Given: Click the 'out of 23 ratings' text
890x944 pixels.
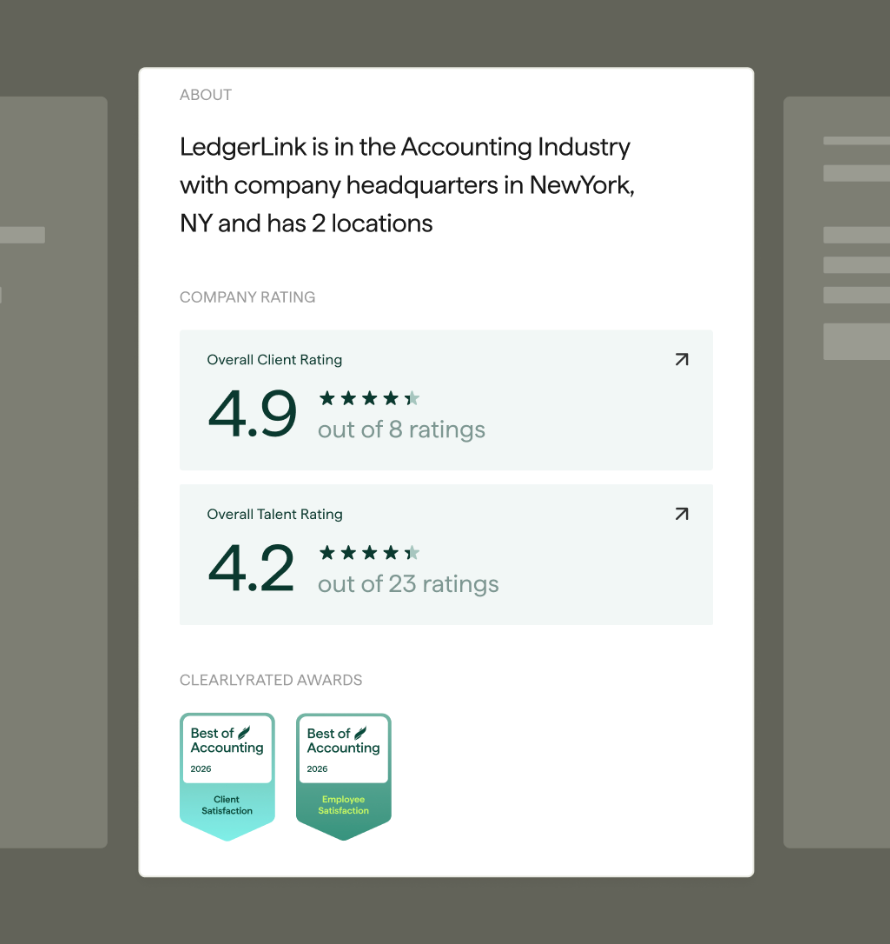Looking at the screenshot, I should click(x=408, y=583).
